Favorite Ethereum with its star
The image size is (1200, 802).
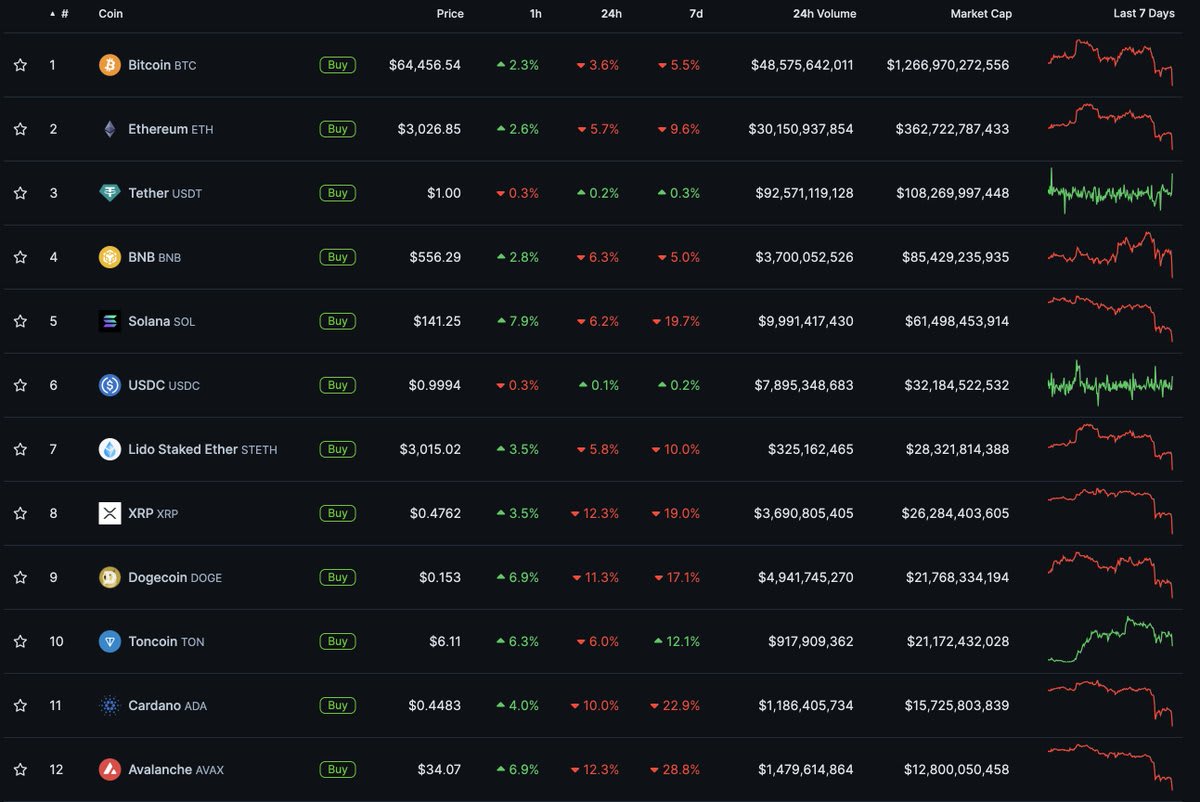(x=20, y=129)
